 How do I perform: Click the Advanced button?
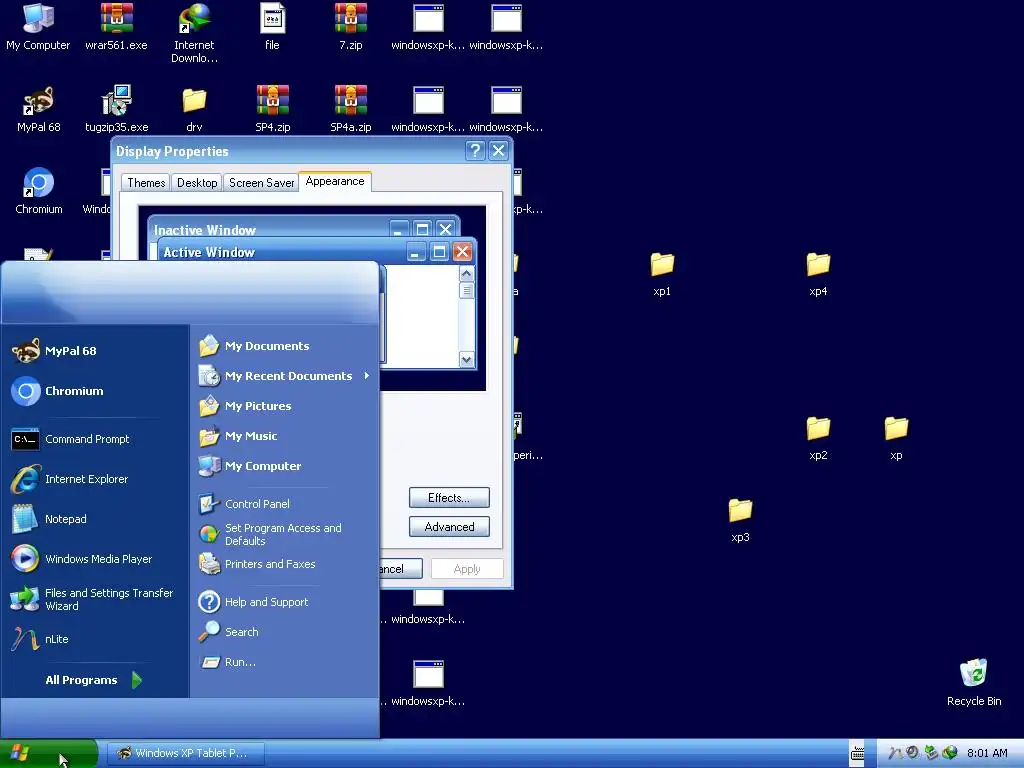click(x=449, y=526)
